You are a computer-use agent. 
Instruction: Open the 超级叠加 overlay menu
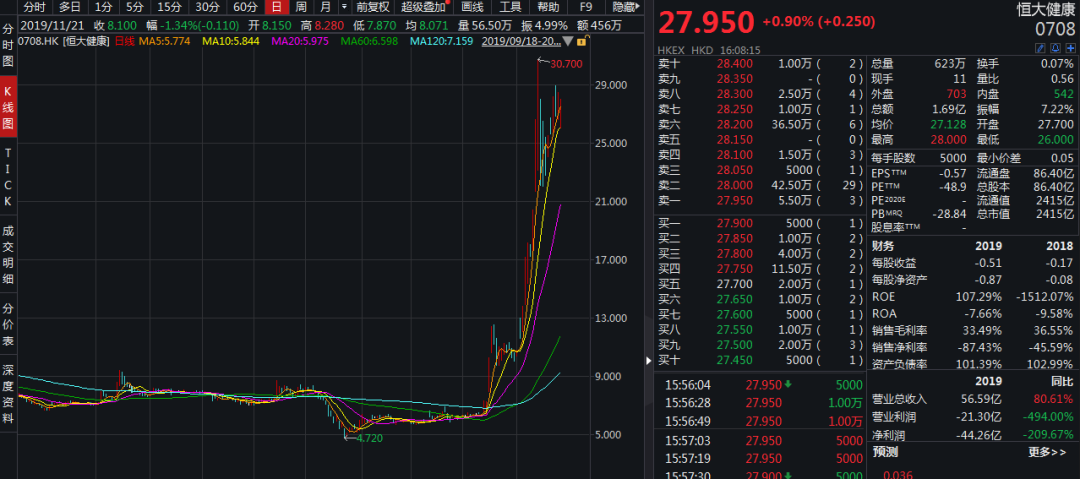point(423,8)
